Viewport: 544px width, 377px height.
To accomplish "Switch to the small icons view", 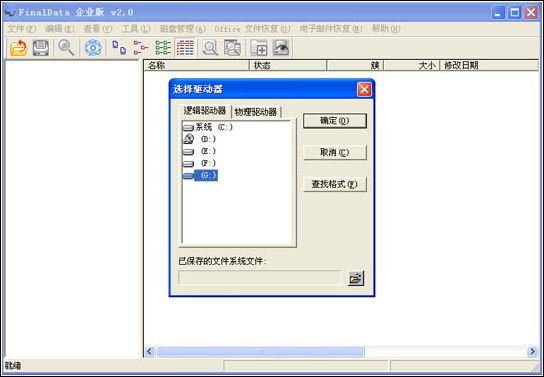I will point(141,48).
